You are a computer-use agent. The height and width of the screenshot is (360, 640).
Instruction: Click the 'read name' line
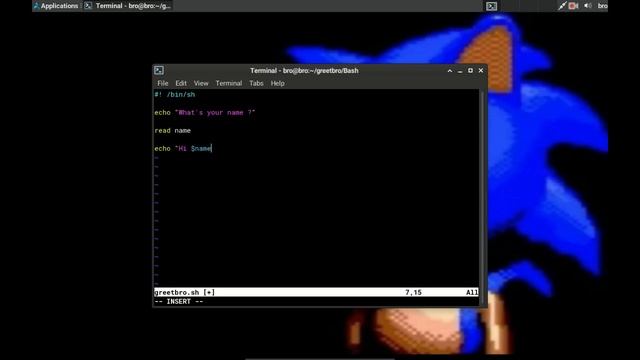[173, 131]
